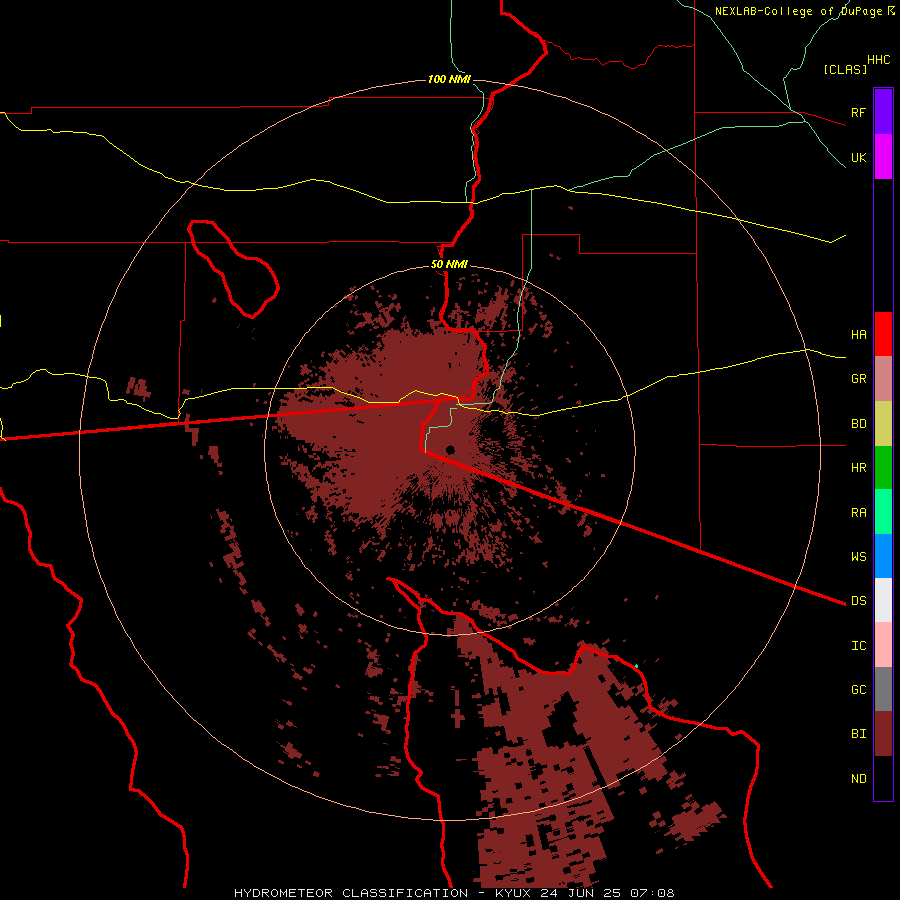Select the GR pink legend swatch
Screen dimensions: 900x900
pyautogui.click(x=883, y=379)
